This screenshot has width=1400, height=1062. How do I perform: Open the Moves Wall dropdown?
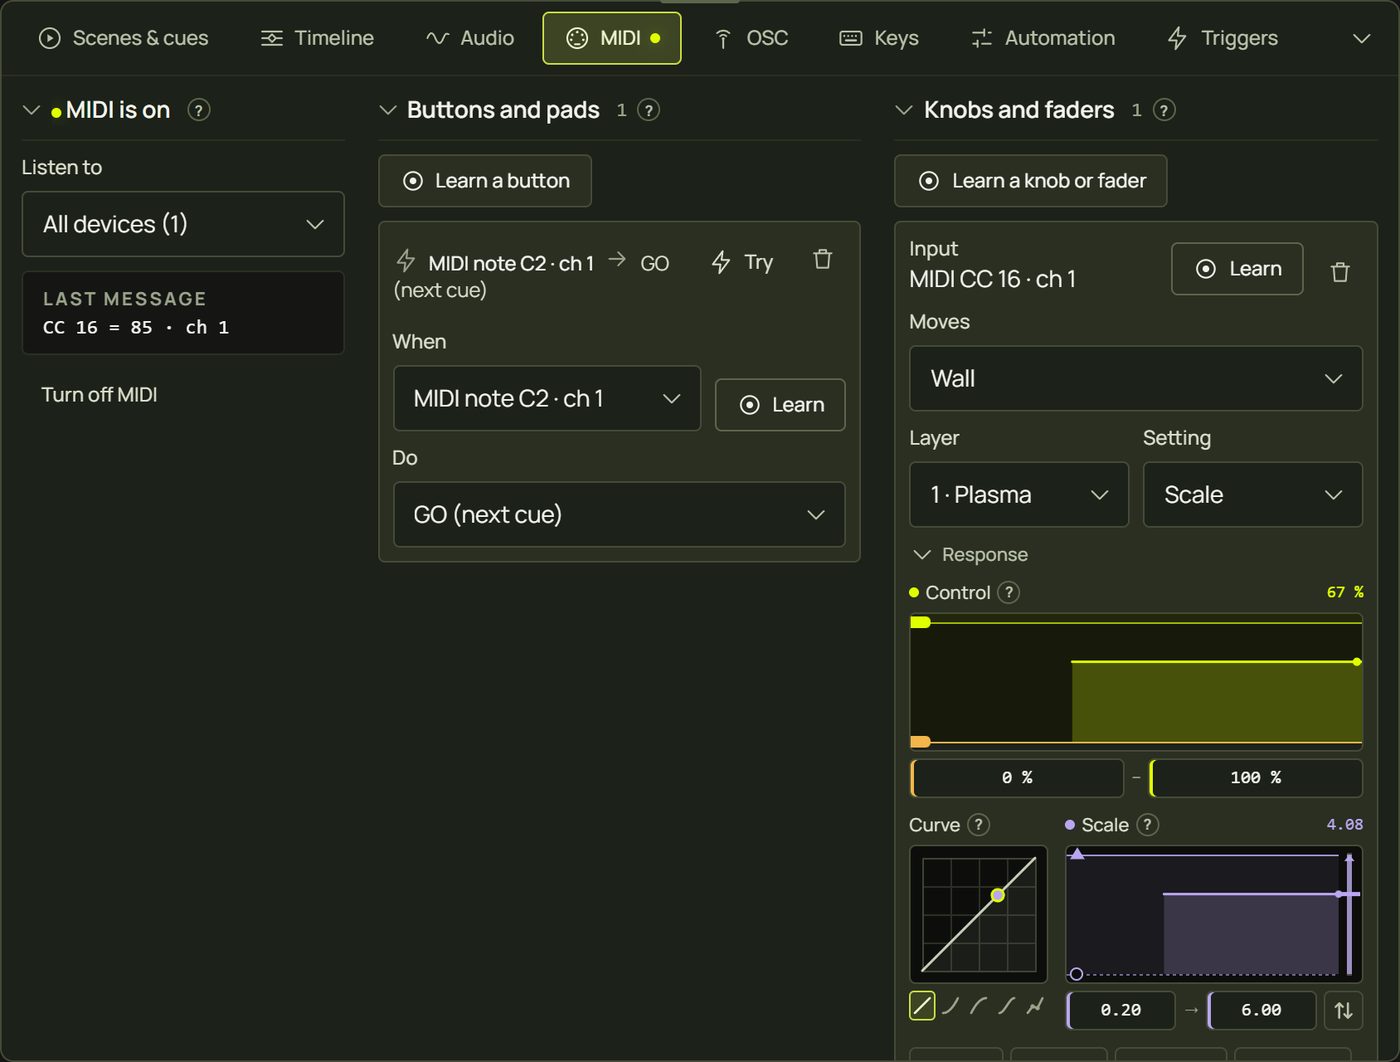click(x=1136, y=378)
